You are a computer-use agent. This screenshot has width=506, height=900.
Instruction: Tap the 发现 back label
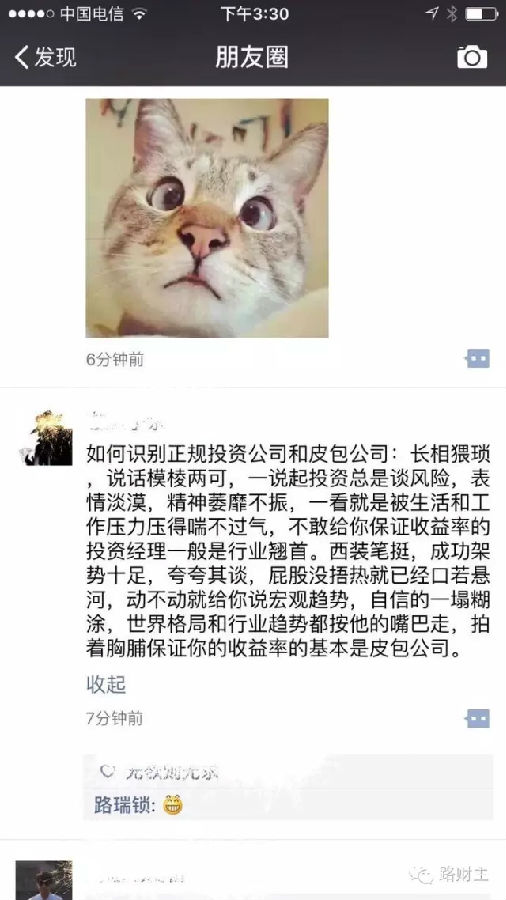[x=55, y=57]
